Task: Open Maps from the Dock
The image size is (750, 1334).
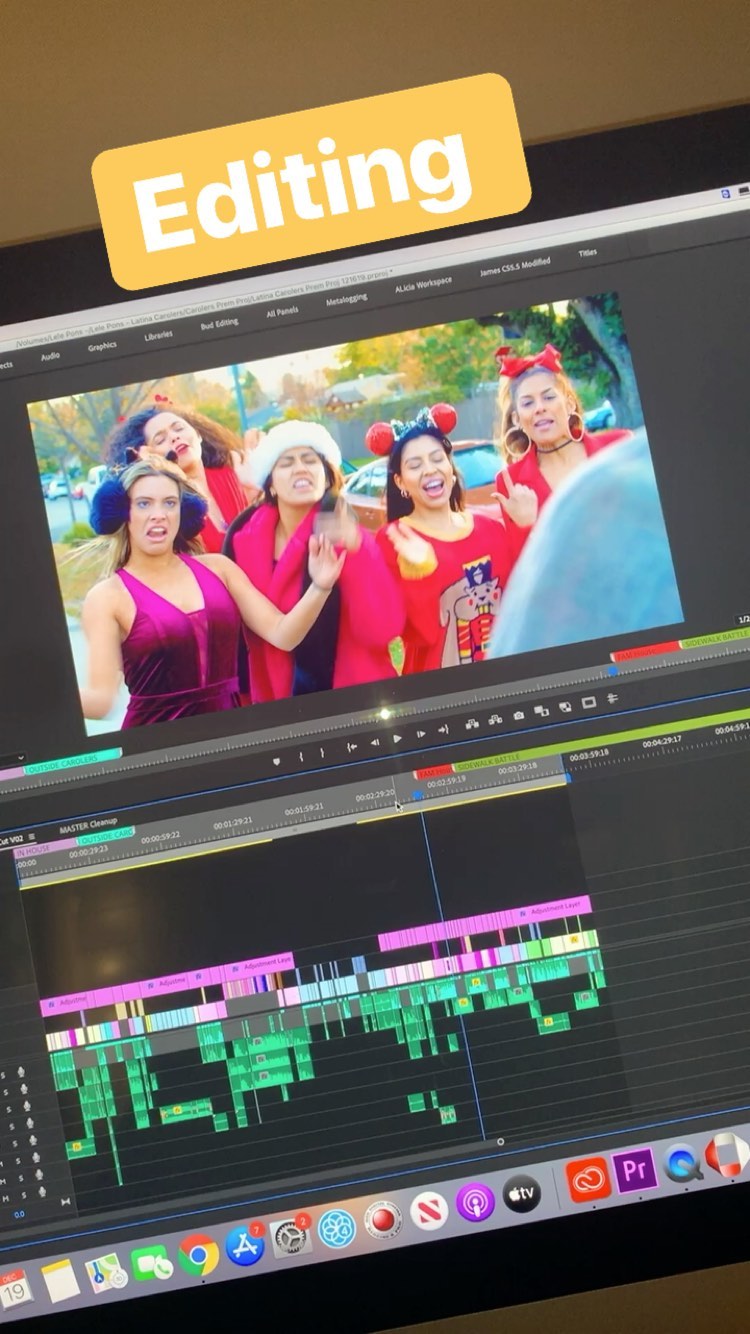Action: click(106, 1273)
